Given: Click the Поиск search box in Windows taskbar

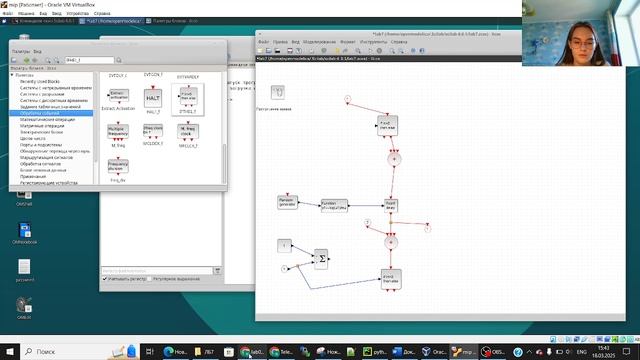Looking at the screenshot, I should (80, 351).
